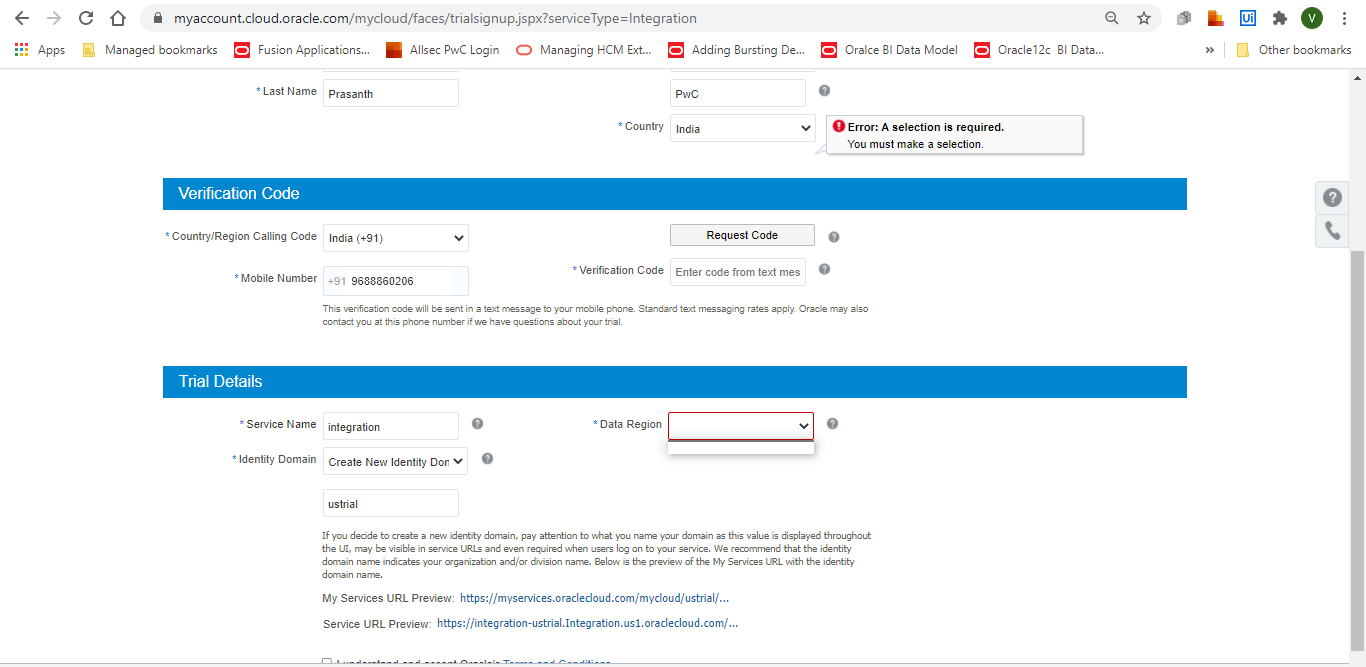Open the side-panel question mark help button
Image resolution: width=1366 pixels, height=667 pixels.
(x=1332, y=197)
